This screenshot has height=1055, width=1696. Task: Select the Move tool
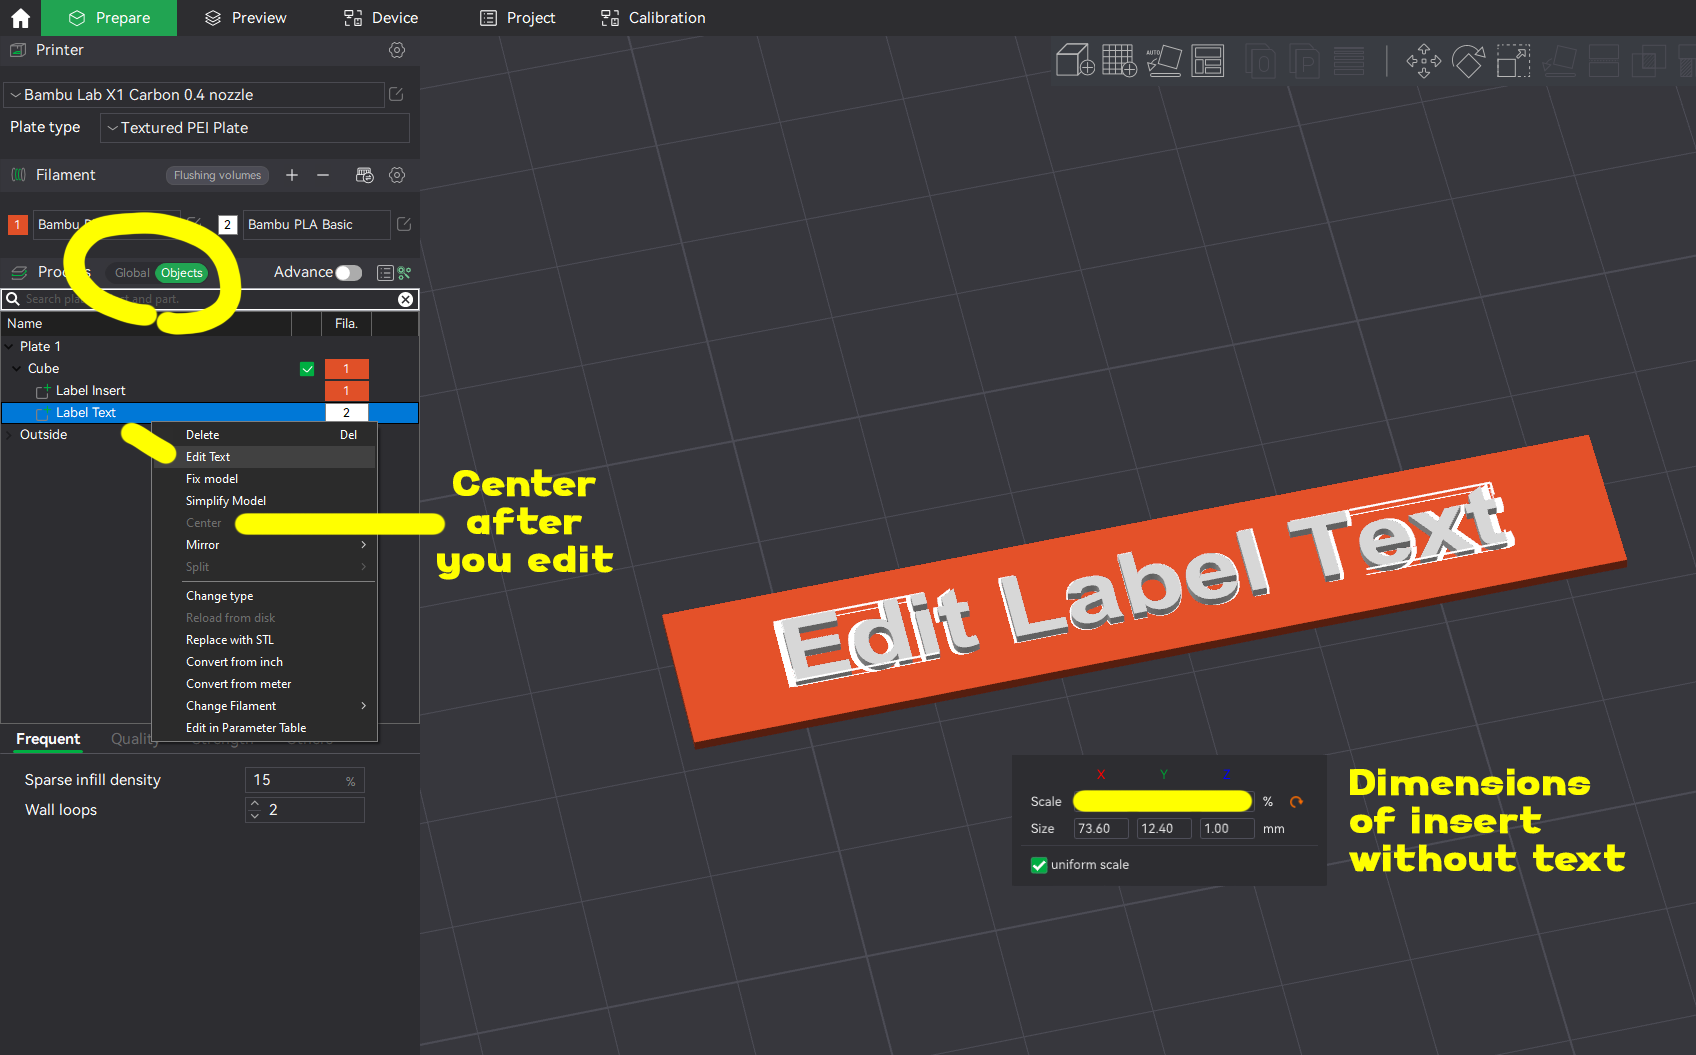[x=1423, y=61]
